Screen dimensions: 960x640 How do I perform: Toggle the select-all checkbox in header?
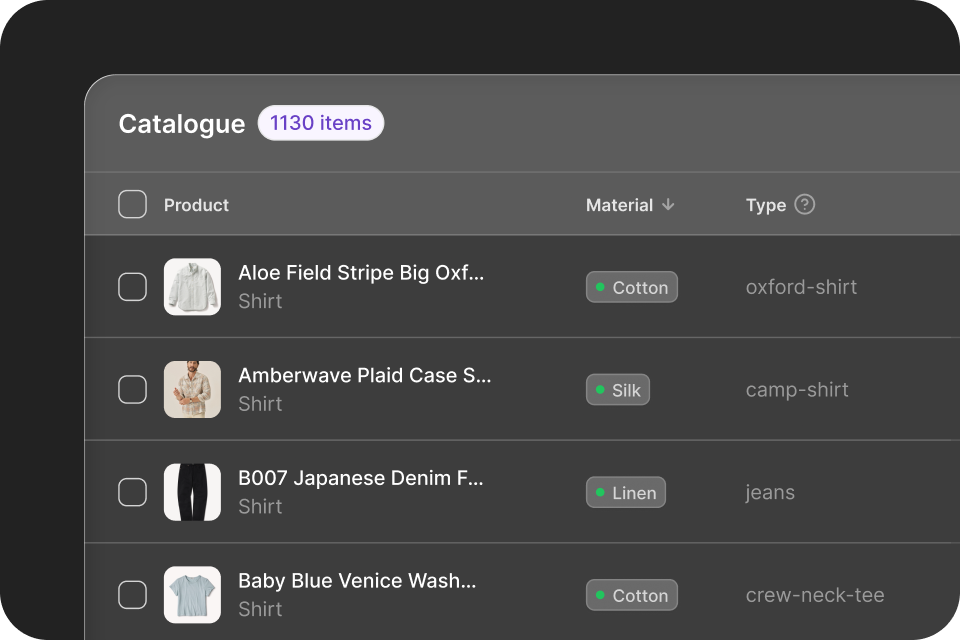tap(132, 204)
